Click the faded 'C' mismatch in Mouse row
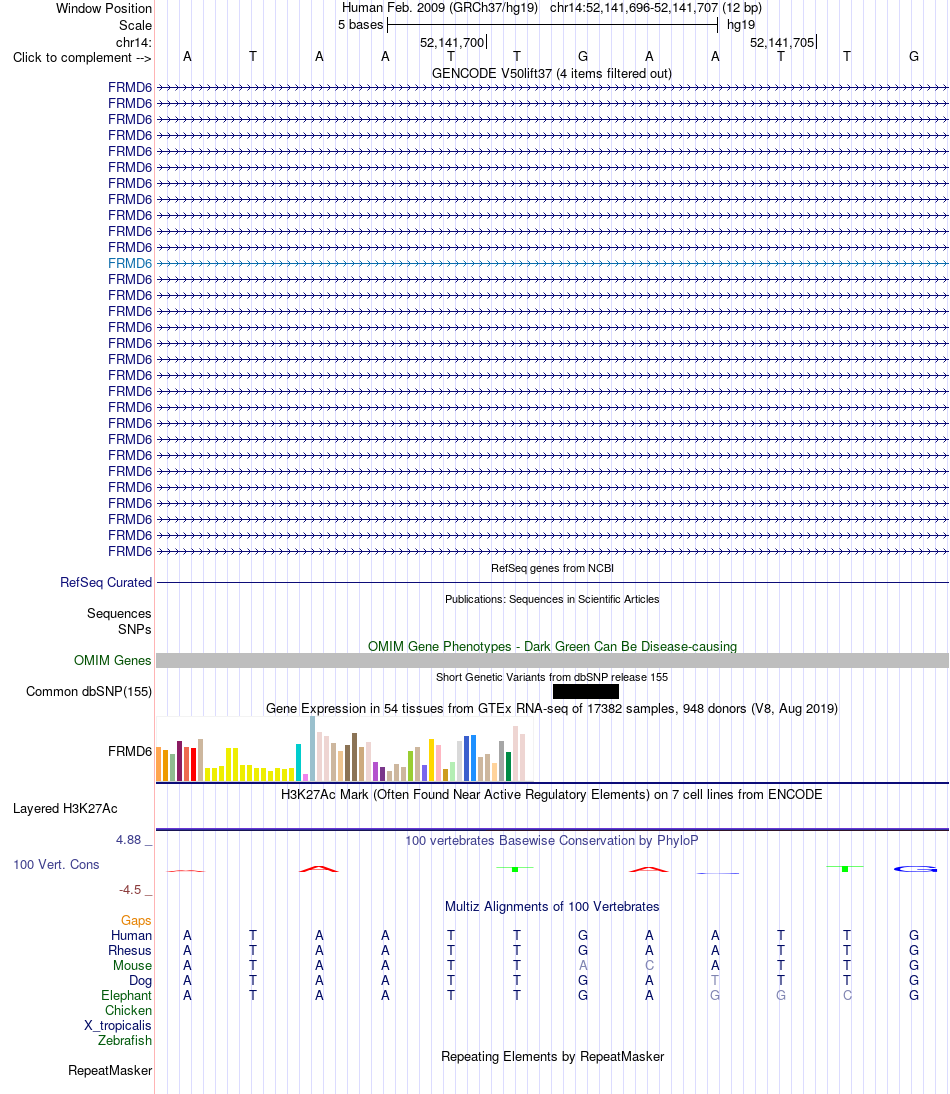This screenshot has height=1094, width=950. coord(649,966)
